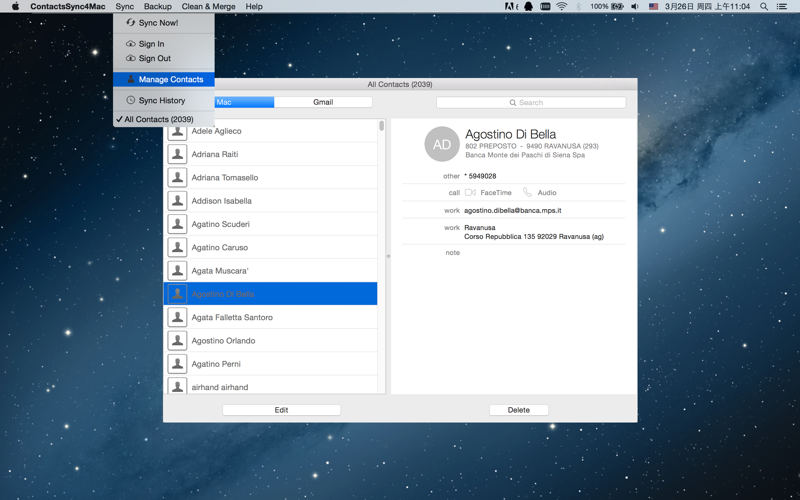Start a FaceTime video call

[x=488, y=193]
